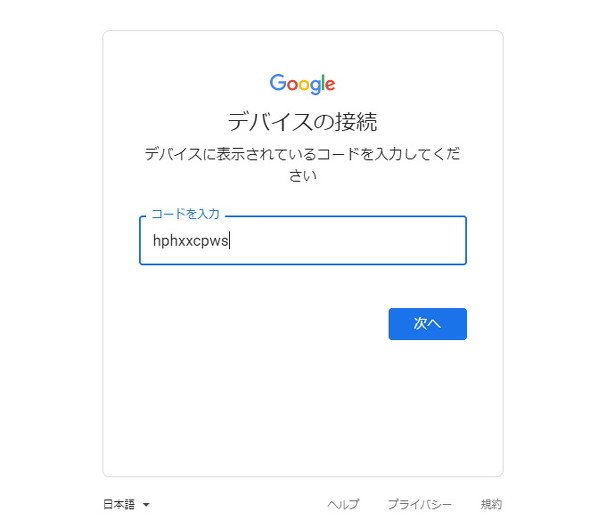Image resolution: width=590 pixels, height=528 pixels.
Task: Expand the arrow beside 日本語
Action: 146,505
